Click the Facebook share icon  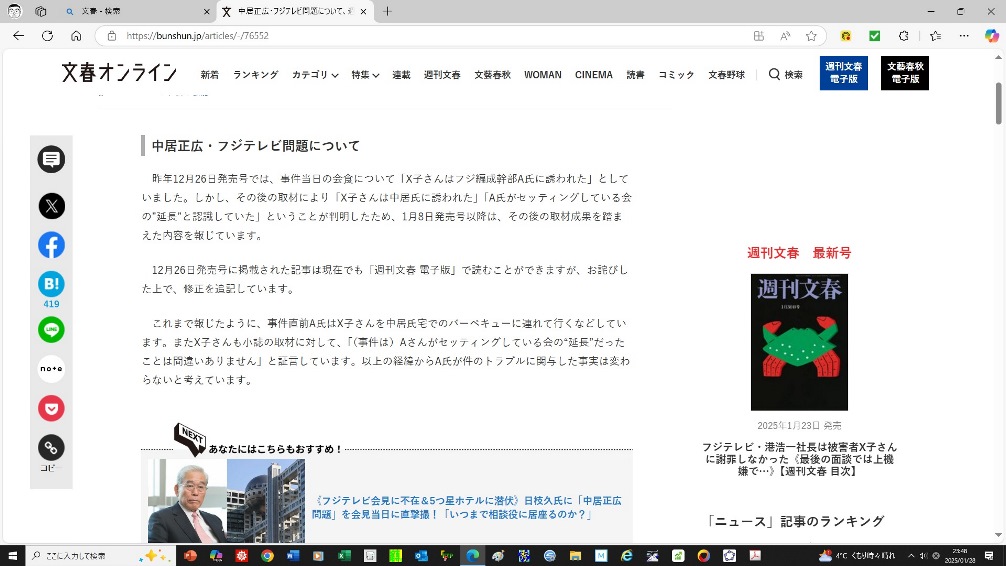pyautogui.click(x=51, y=245)
